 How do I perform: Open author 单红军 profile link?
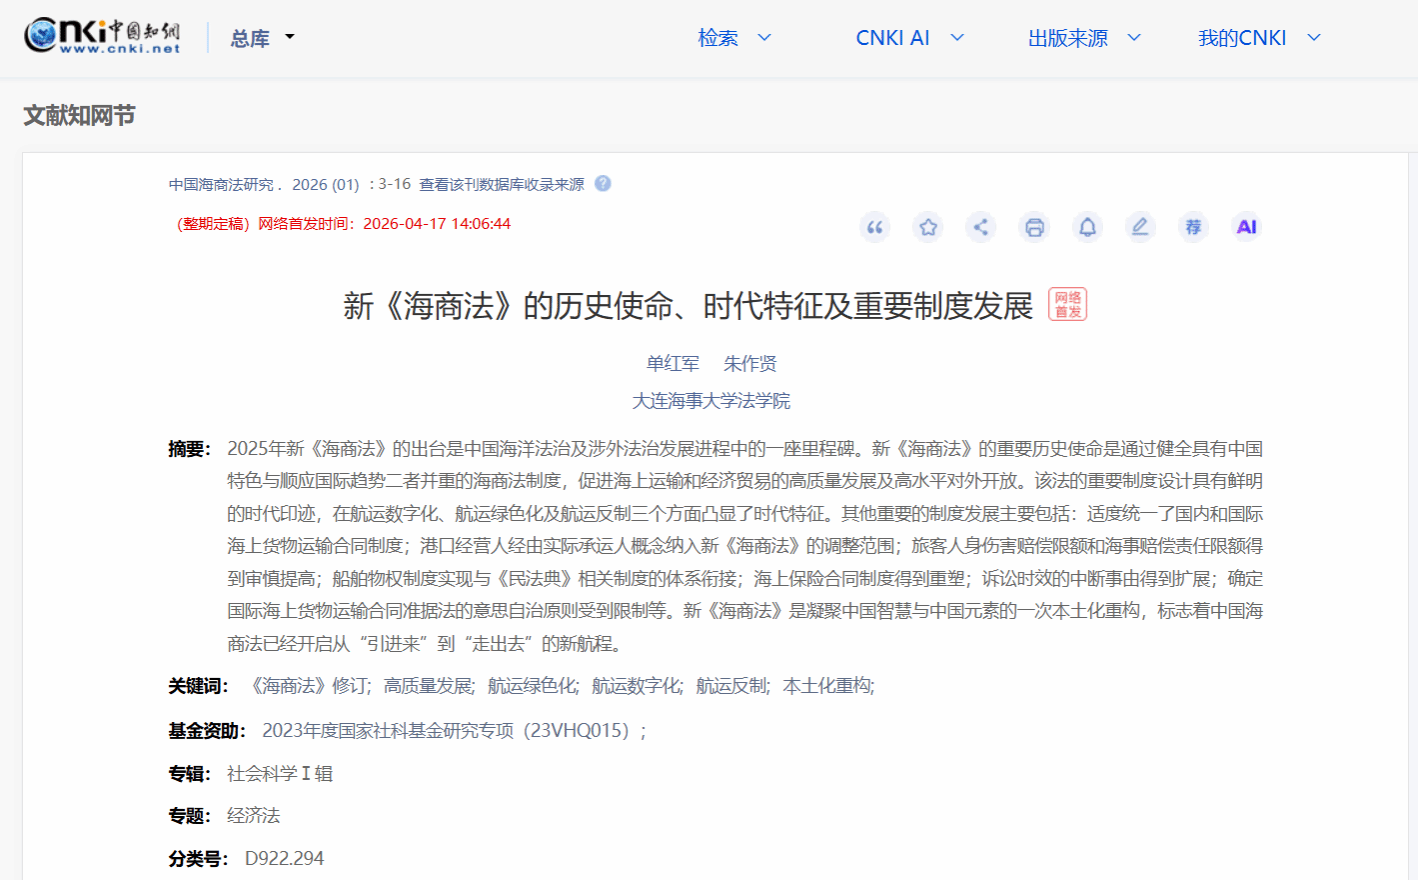(672, 363)
